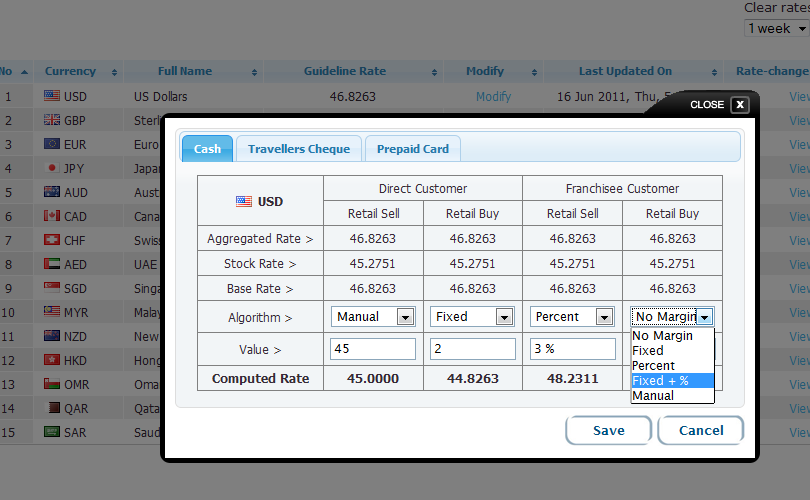The width and height of the screenshot is (810, 500).
Task: Open the Prepaid Card tab
Action: [x=412, y=149]
